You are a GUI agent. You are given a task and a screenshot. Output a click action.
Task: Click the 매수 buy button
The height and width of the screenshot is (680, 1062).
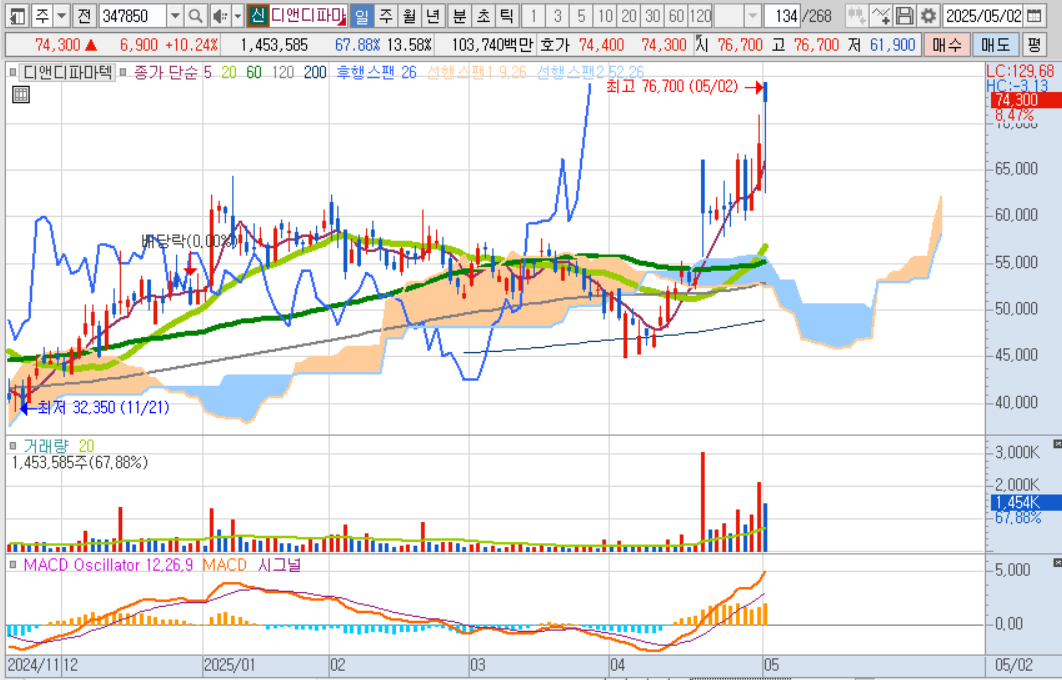(x=946, y=45)
